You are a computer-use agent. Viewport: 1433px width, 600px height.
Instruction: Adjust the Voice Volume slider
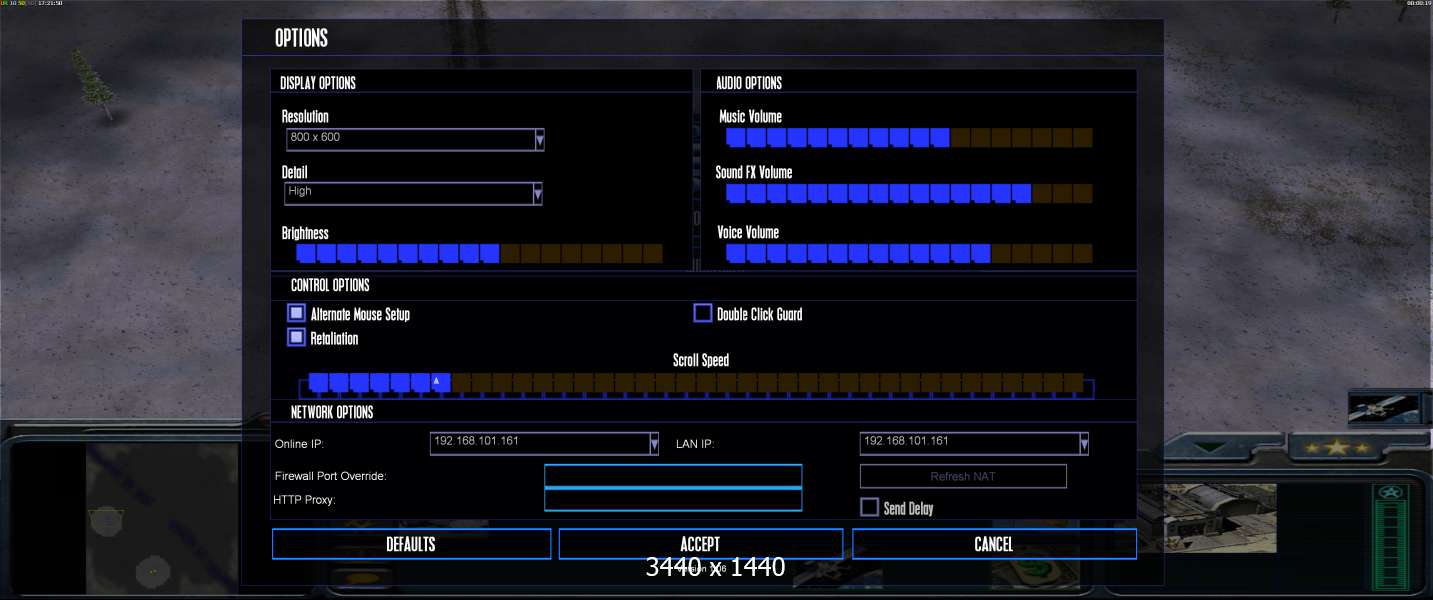(909, 253)
